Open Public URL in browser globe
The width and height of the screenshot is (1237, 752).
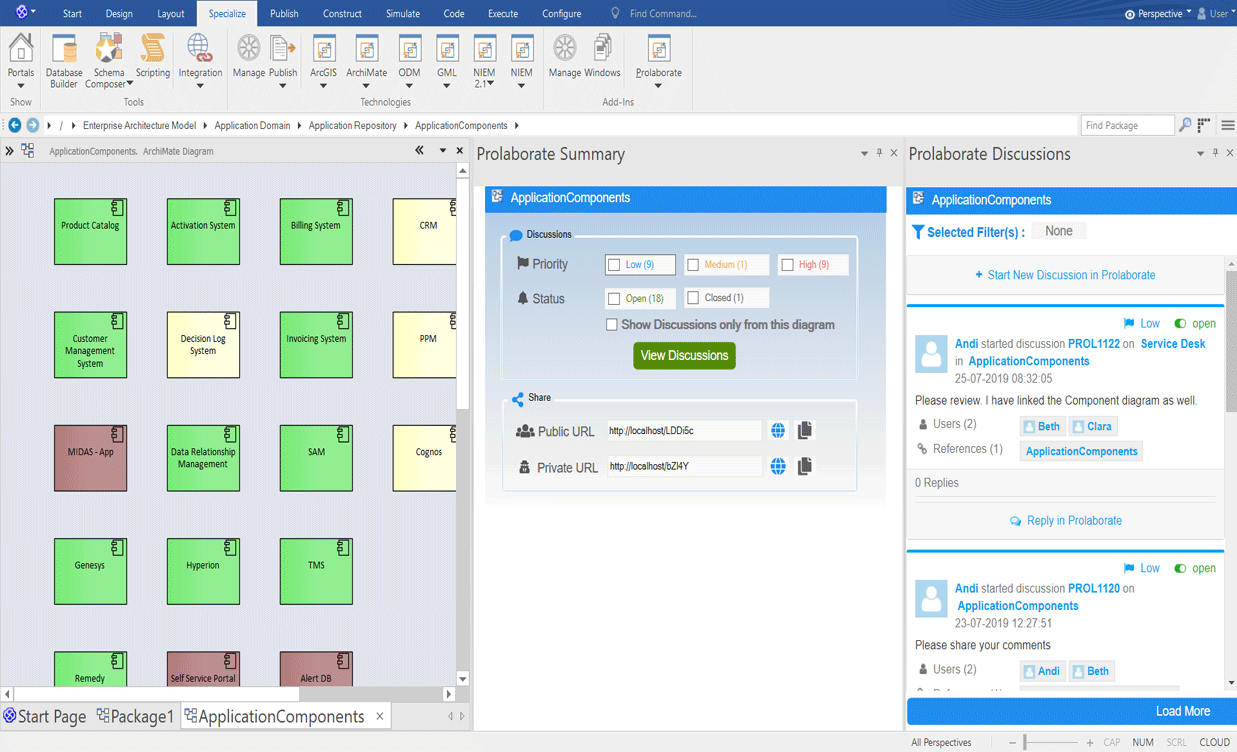778,431
